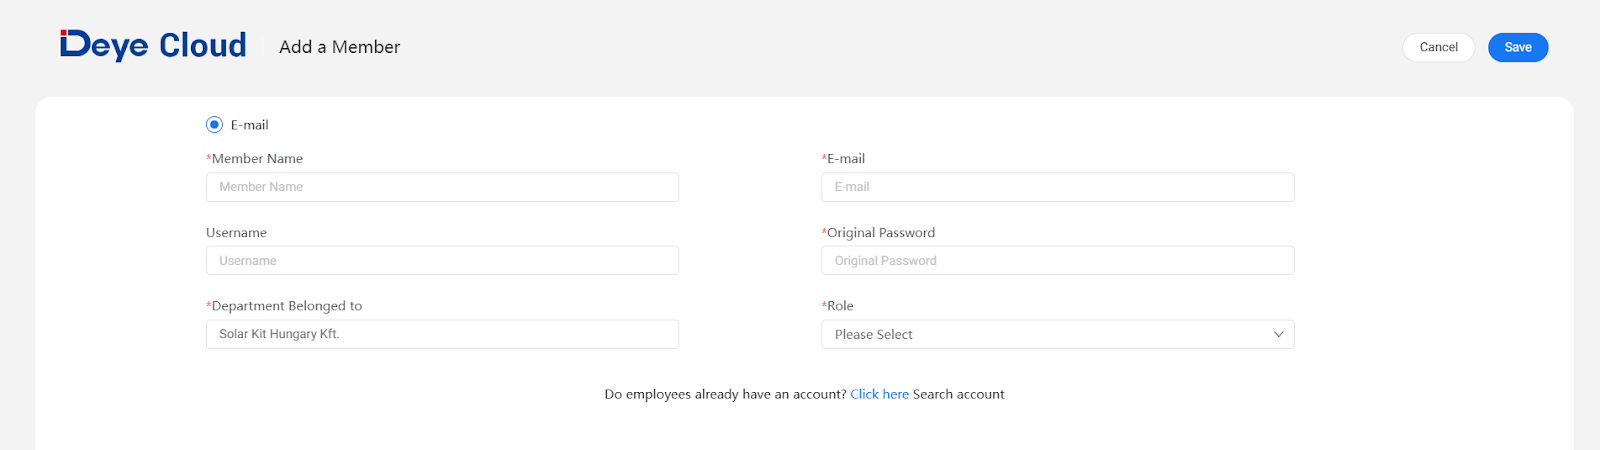Image resolution: width=1600 pixels, height=450 pixels.
Task: Cancel adding the member
Action: click(1438, 47)
